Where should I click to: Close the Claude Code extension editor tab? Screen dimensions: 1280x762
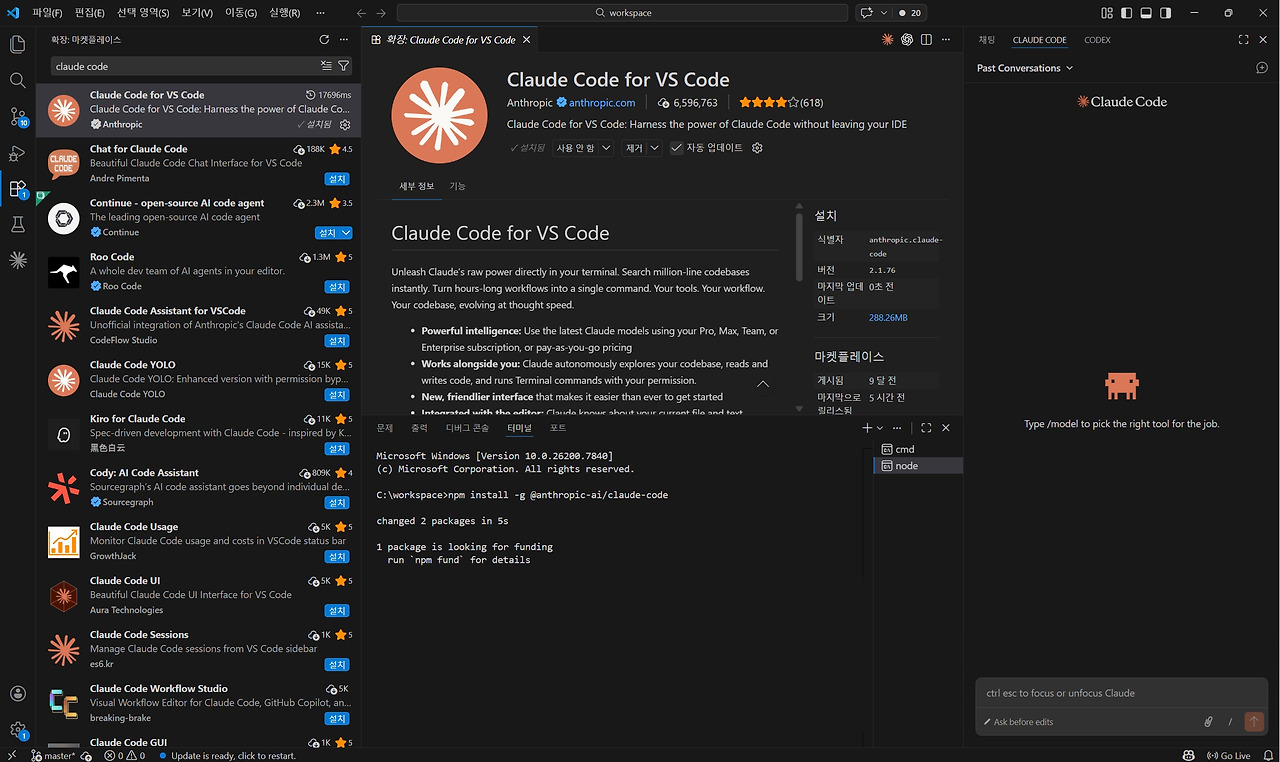527,40
